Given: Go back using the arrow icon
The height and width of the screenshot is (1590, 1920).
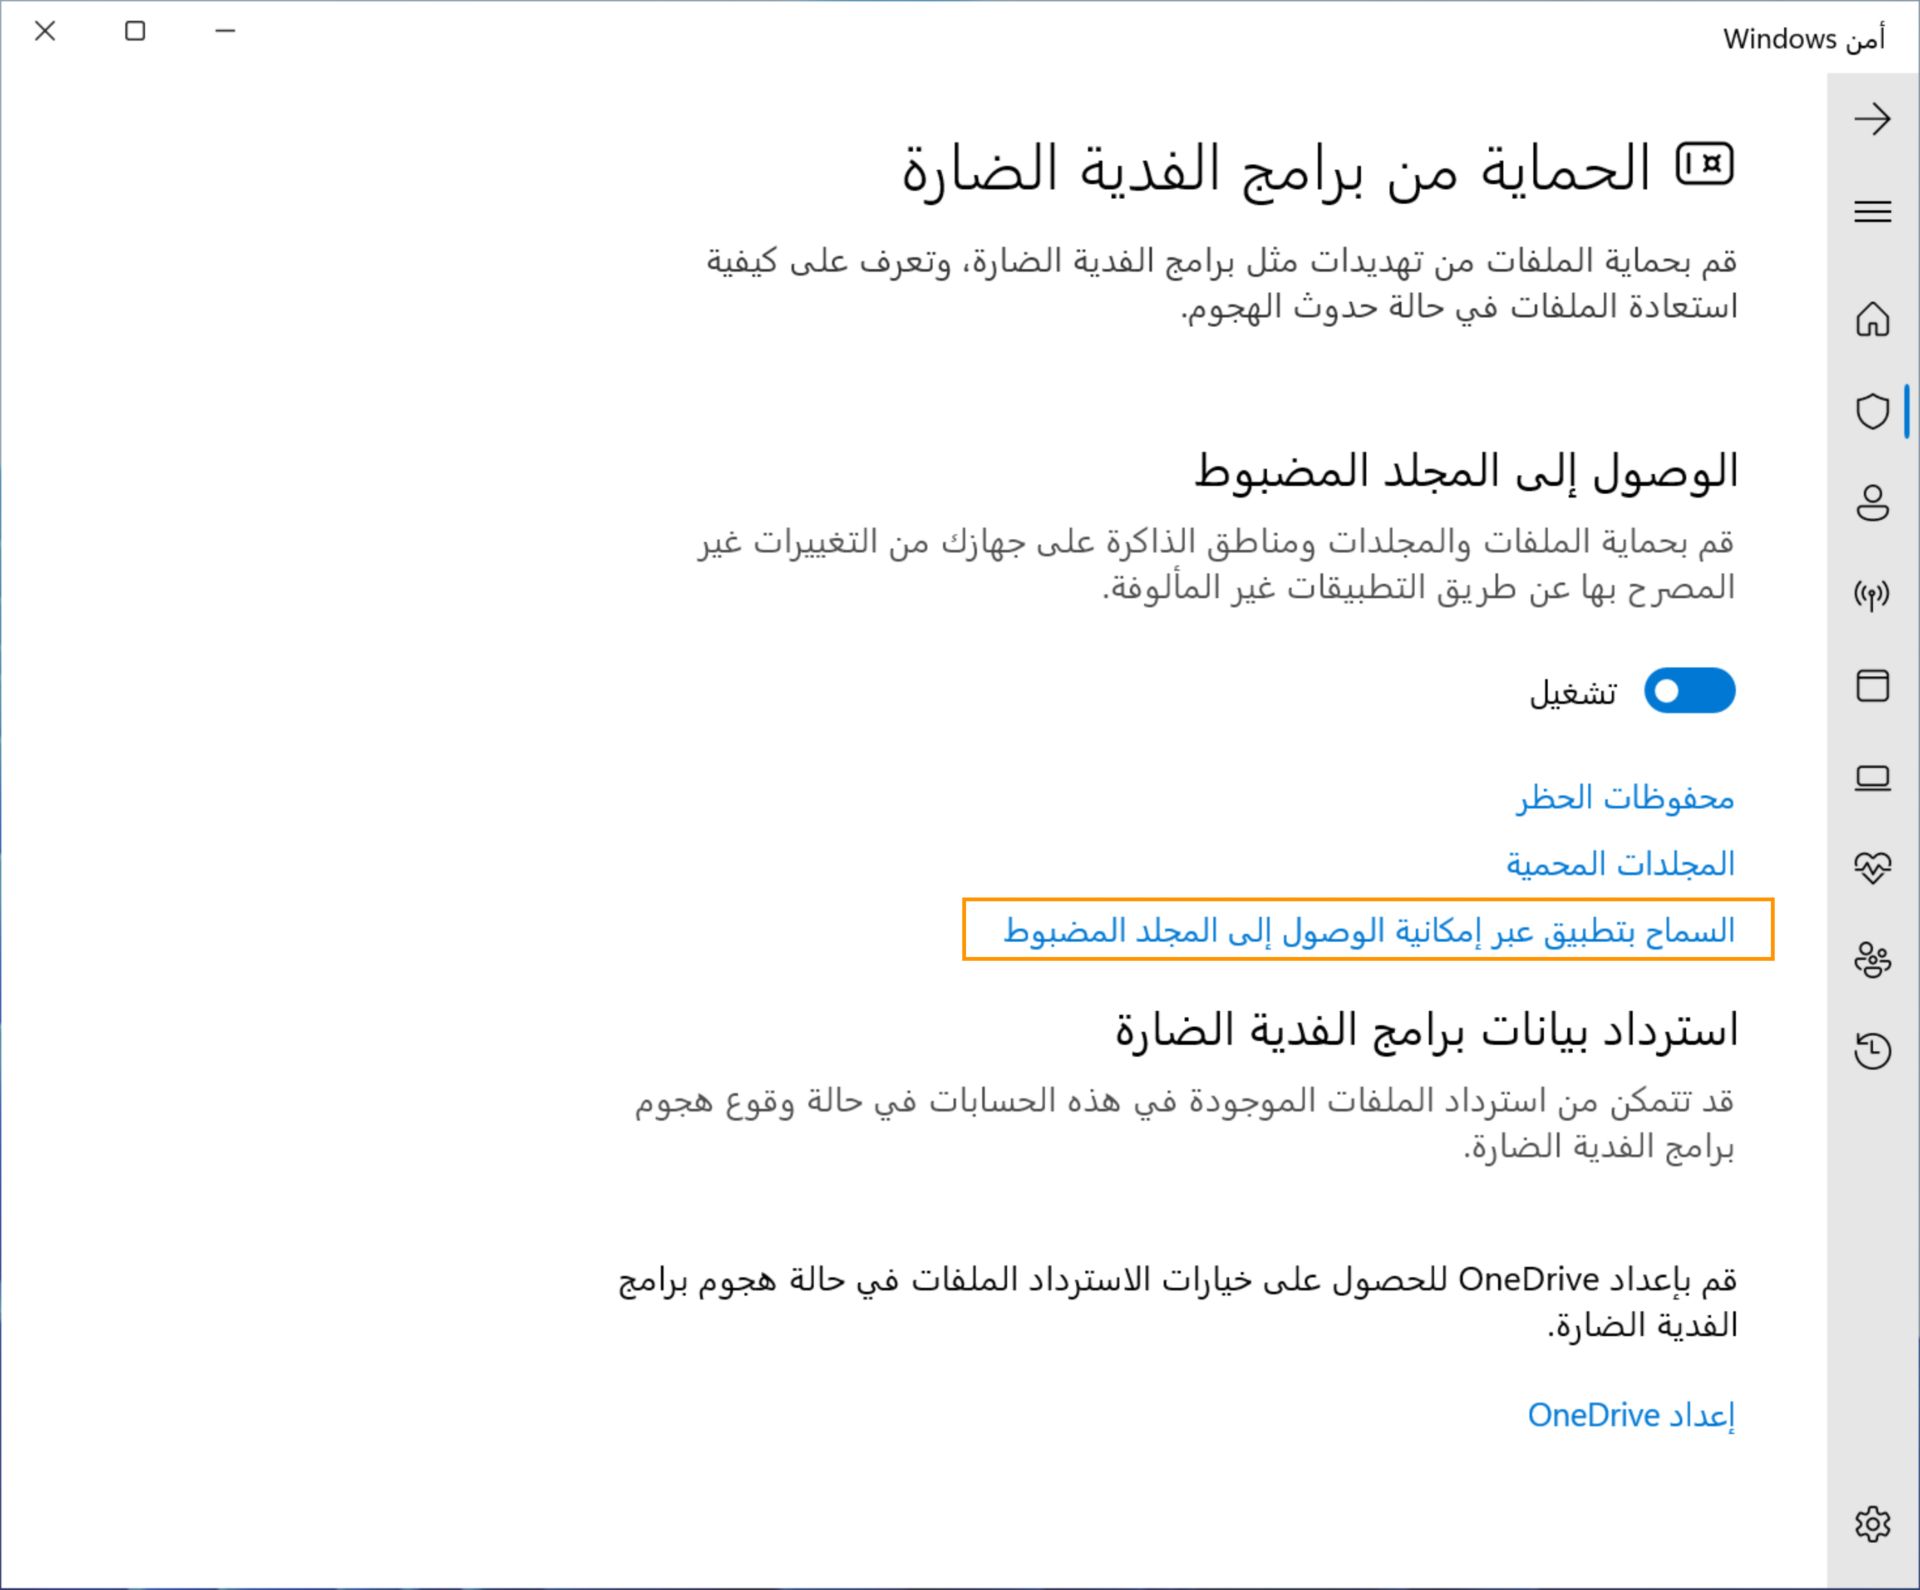Looking at the screenshot, I should (x=1872, y=120).
